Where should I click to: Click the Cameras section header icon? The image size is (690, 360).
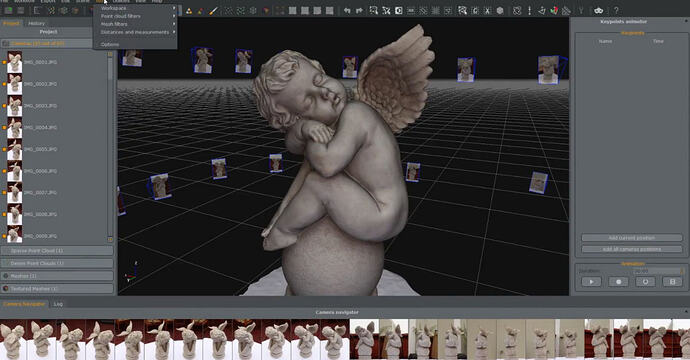pos(6,44)
